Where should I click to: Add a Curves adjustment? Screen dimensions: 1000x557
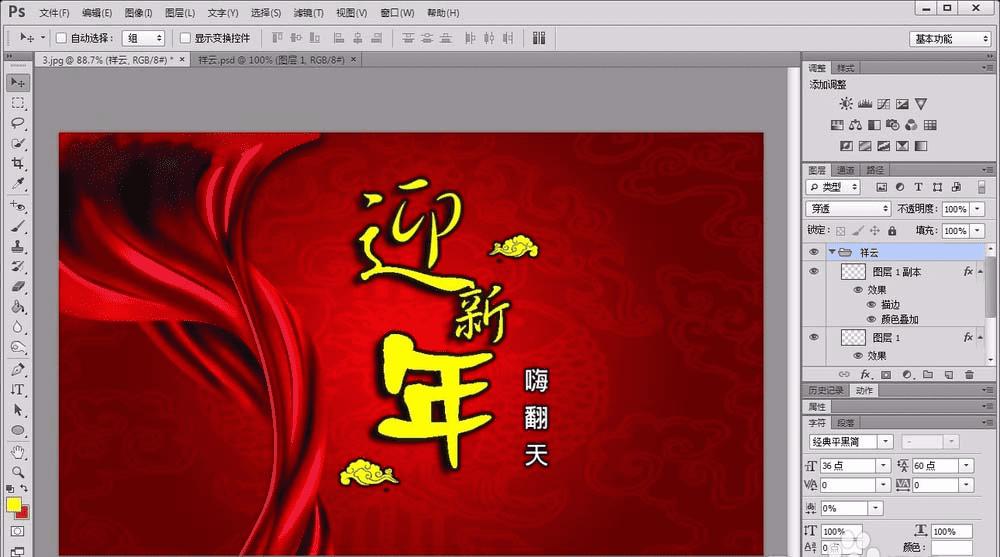coord(883,103)
